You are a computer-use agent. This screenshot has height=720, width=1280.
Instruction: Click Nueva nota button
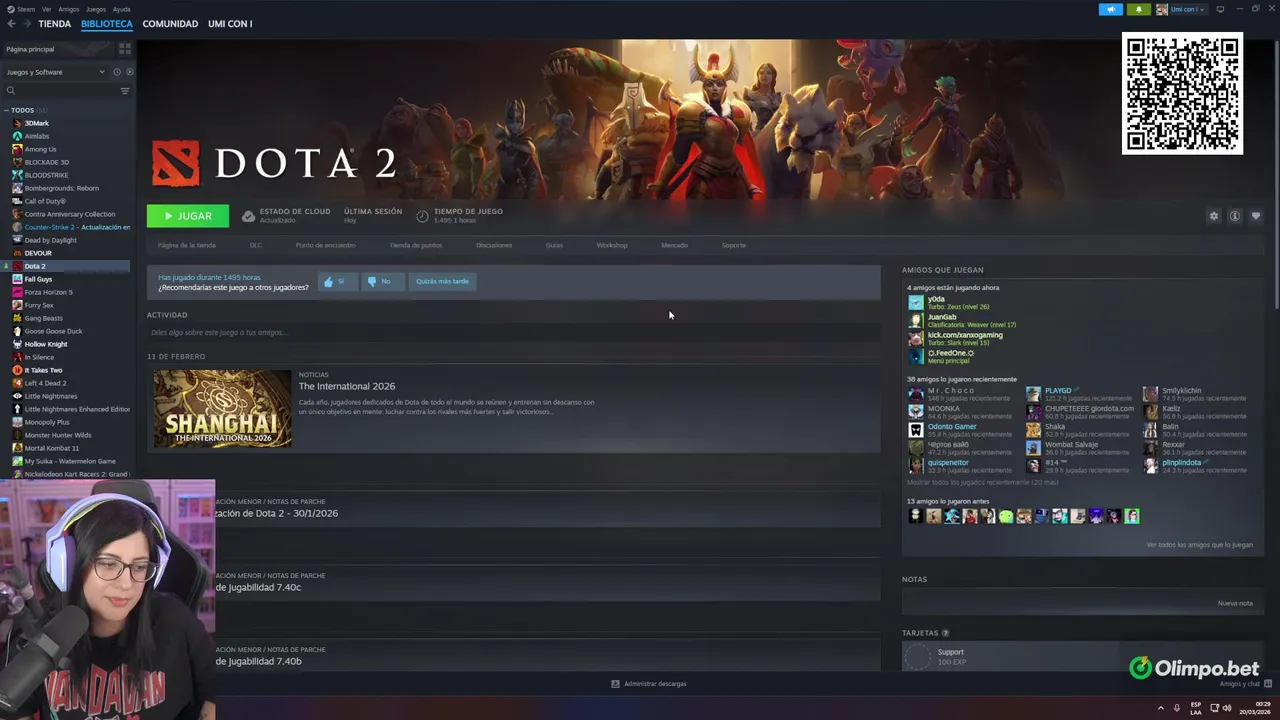point(1235,603)
